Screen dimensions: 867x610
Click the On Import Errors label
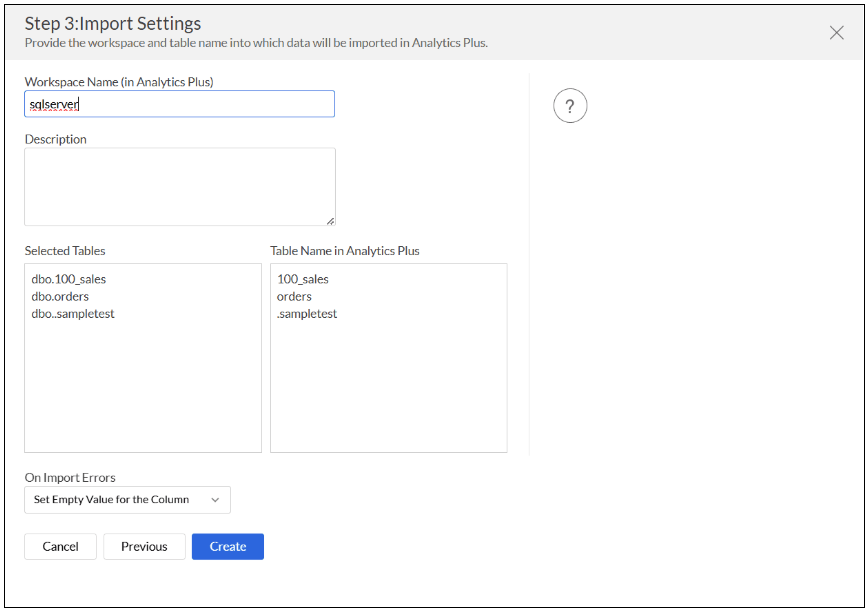70,478
